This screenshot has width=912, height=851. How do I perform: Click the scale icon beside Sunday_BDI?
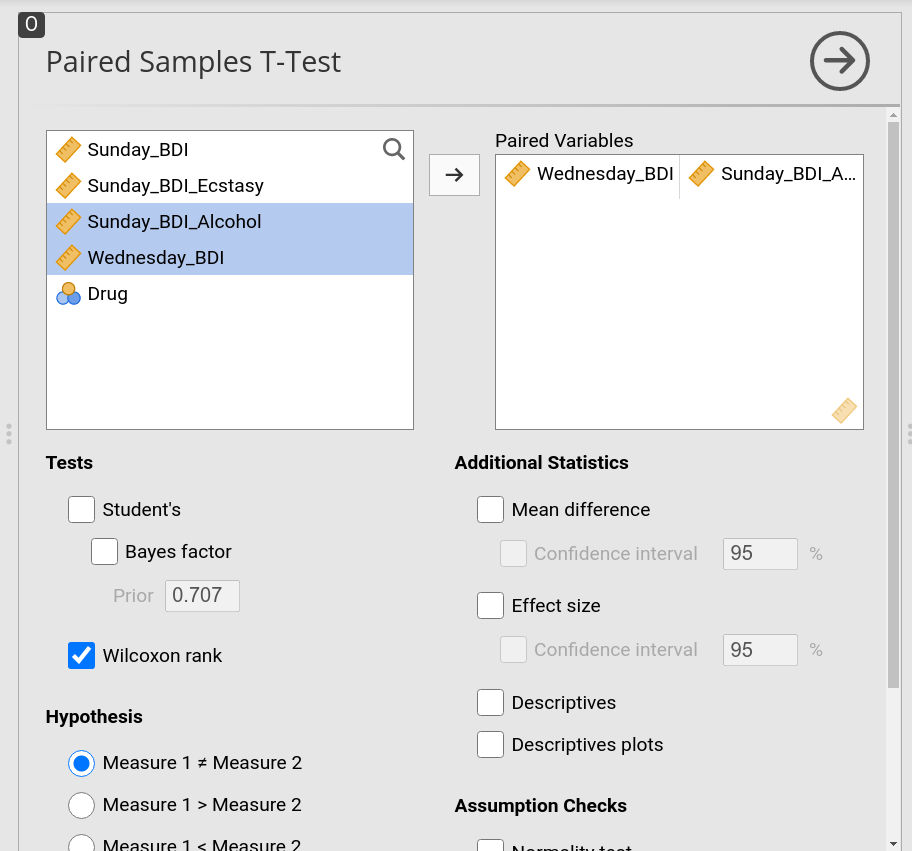68,149
